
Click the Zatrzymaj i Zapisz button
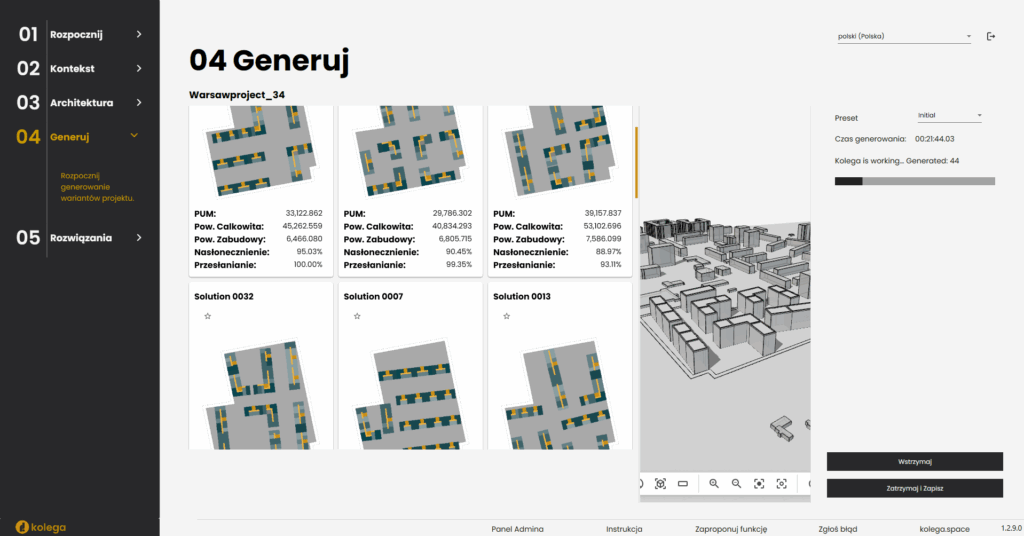pos(914,488)
